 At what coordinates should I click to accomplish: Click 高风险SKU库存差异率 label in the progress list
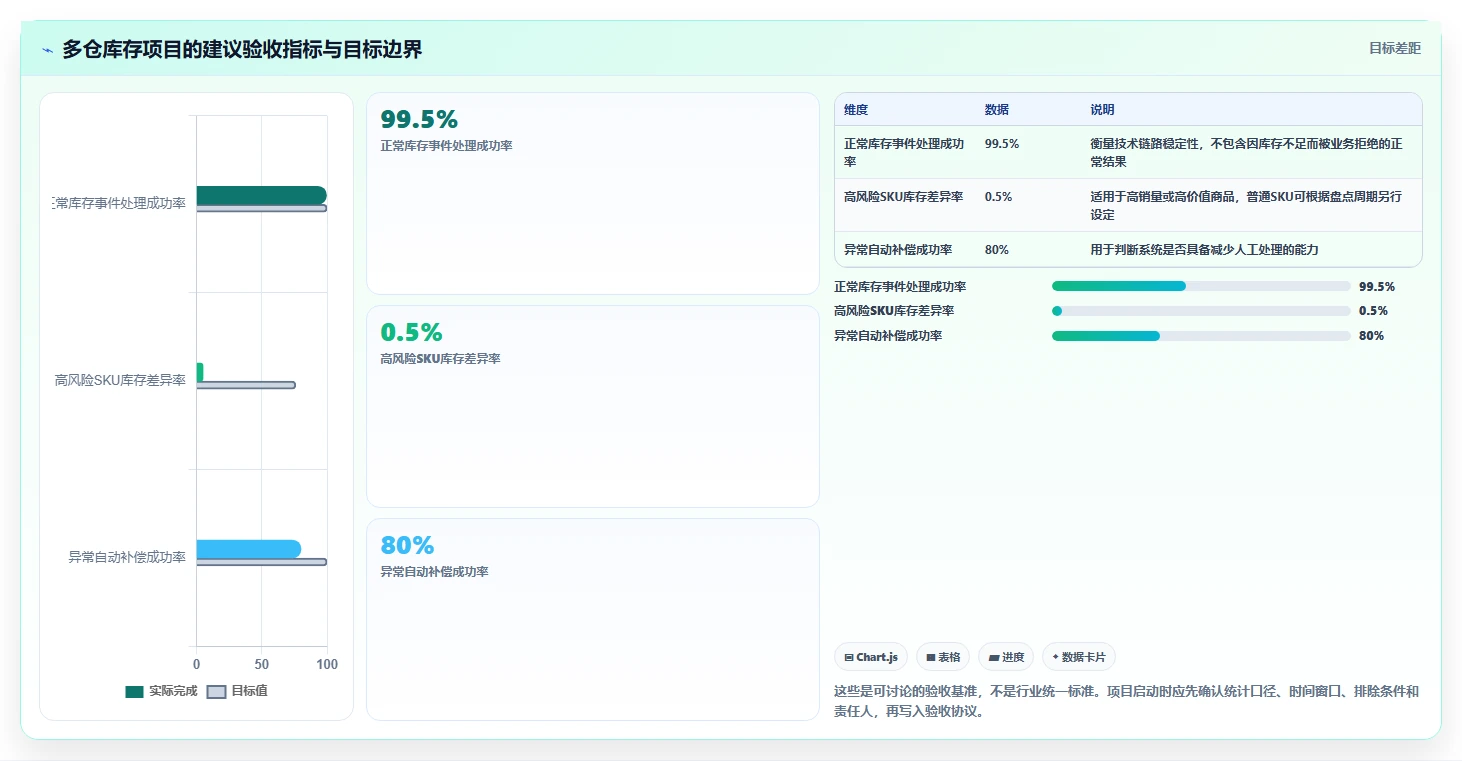tap(894, 311)
